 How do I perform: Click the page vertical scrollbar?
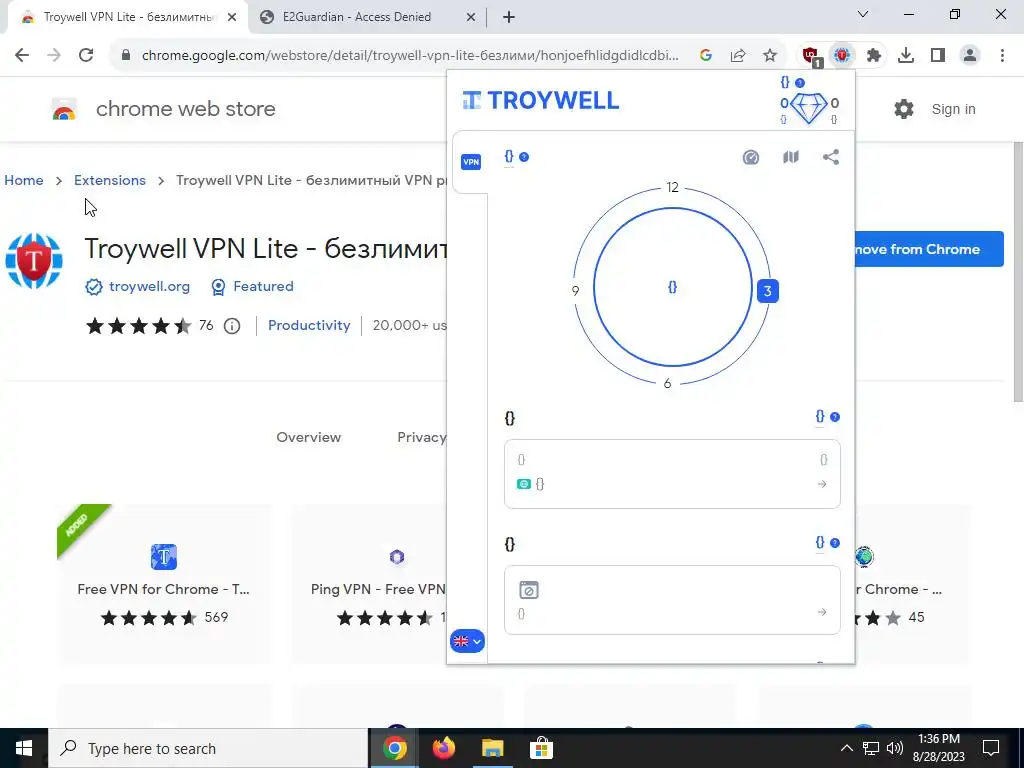(1017, 273)
